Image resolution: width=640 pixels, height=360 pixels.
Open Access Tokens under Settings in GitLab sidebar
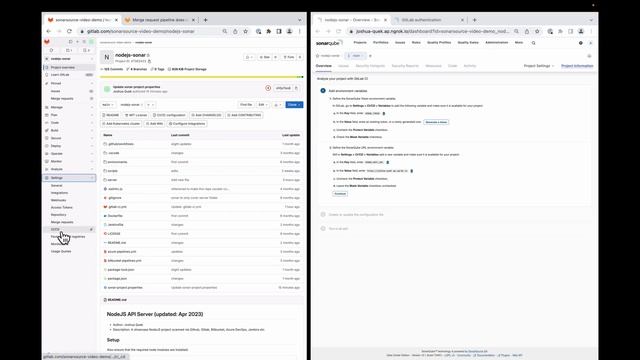coord(62,207)
